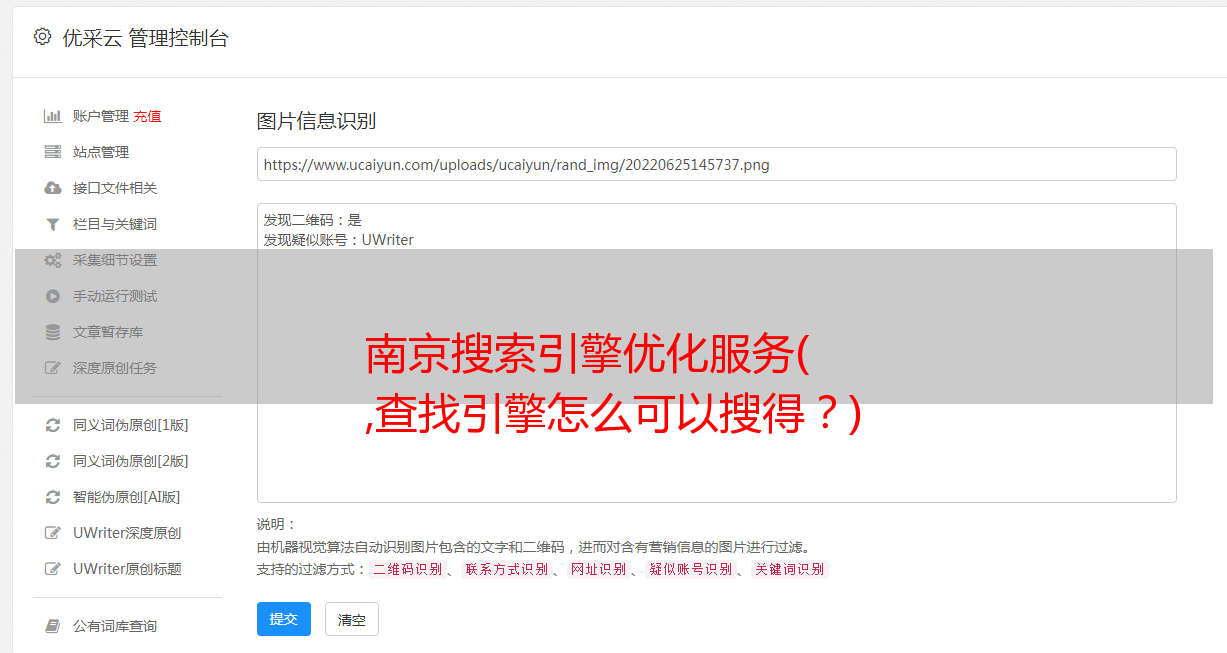Click the server icon for 站点管理
Viewport: 1227px width, 653px height.
tap(53, 152)
